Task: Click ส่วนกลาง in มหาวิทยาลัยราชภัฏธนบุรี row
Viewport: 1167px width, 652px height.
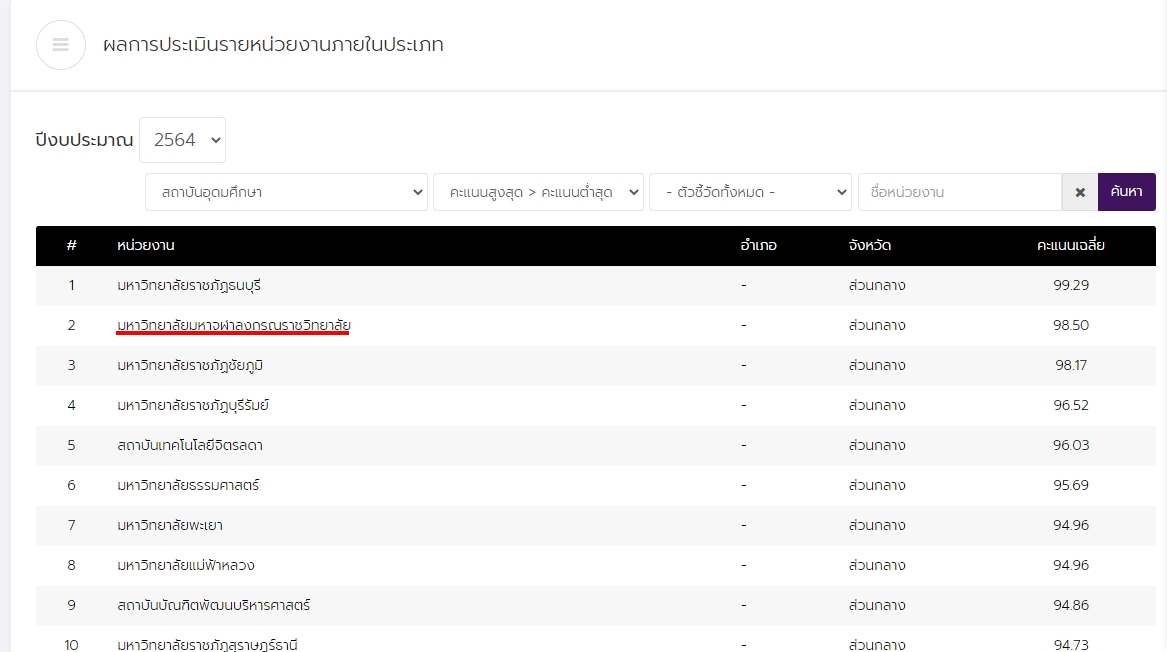Action: [877, 286]
